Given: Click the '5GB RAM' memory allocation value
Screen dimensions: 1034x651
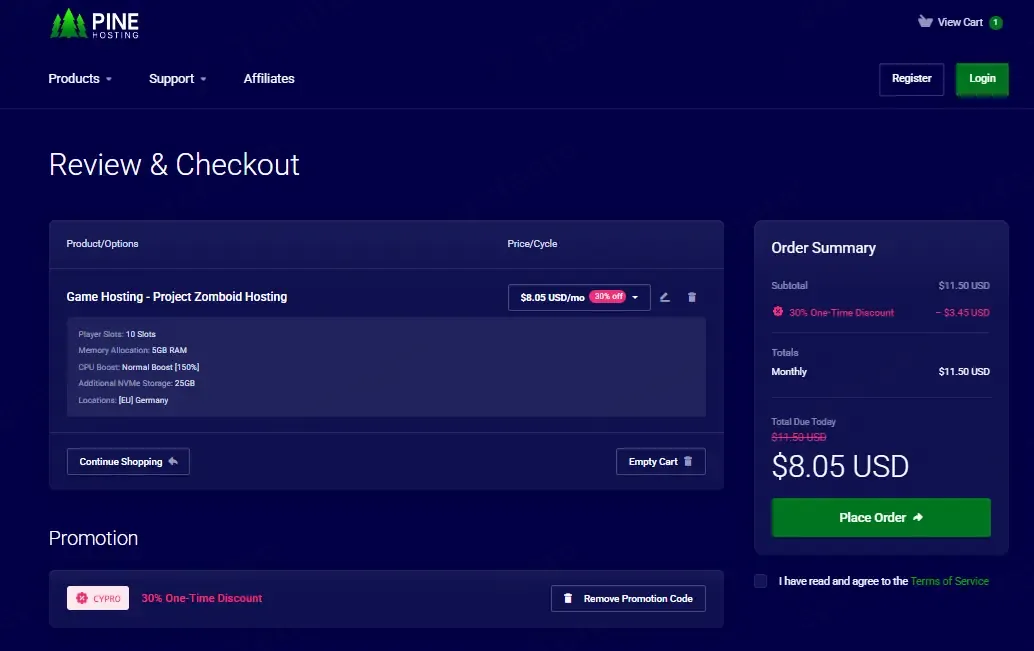Looking at the screenshot, I should (x=169, y=350).
